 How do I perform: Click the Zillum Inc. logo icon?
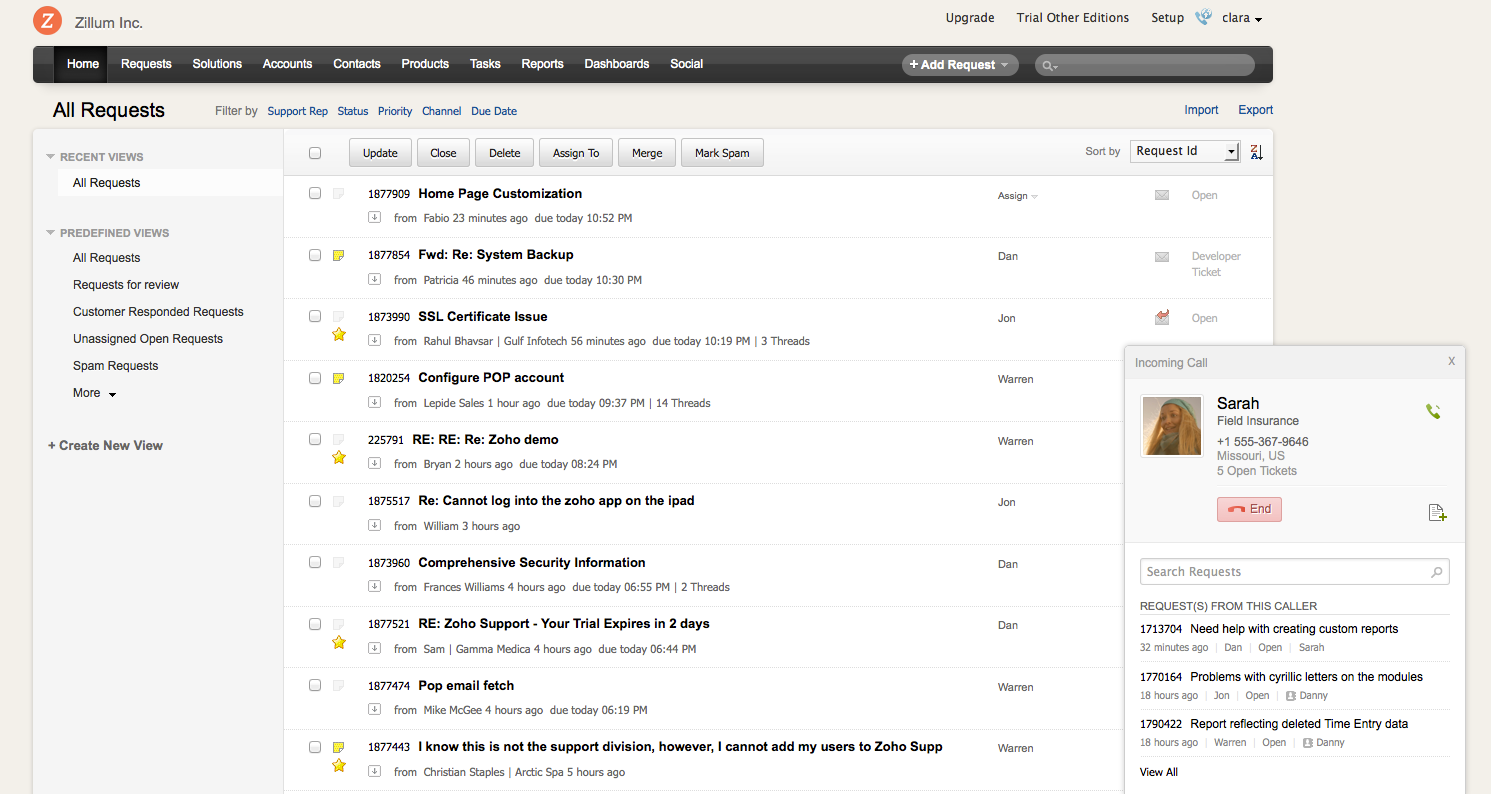point(47,21)
